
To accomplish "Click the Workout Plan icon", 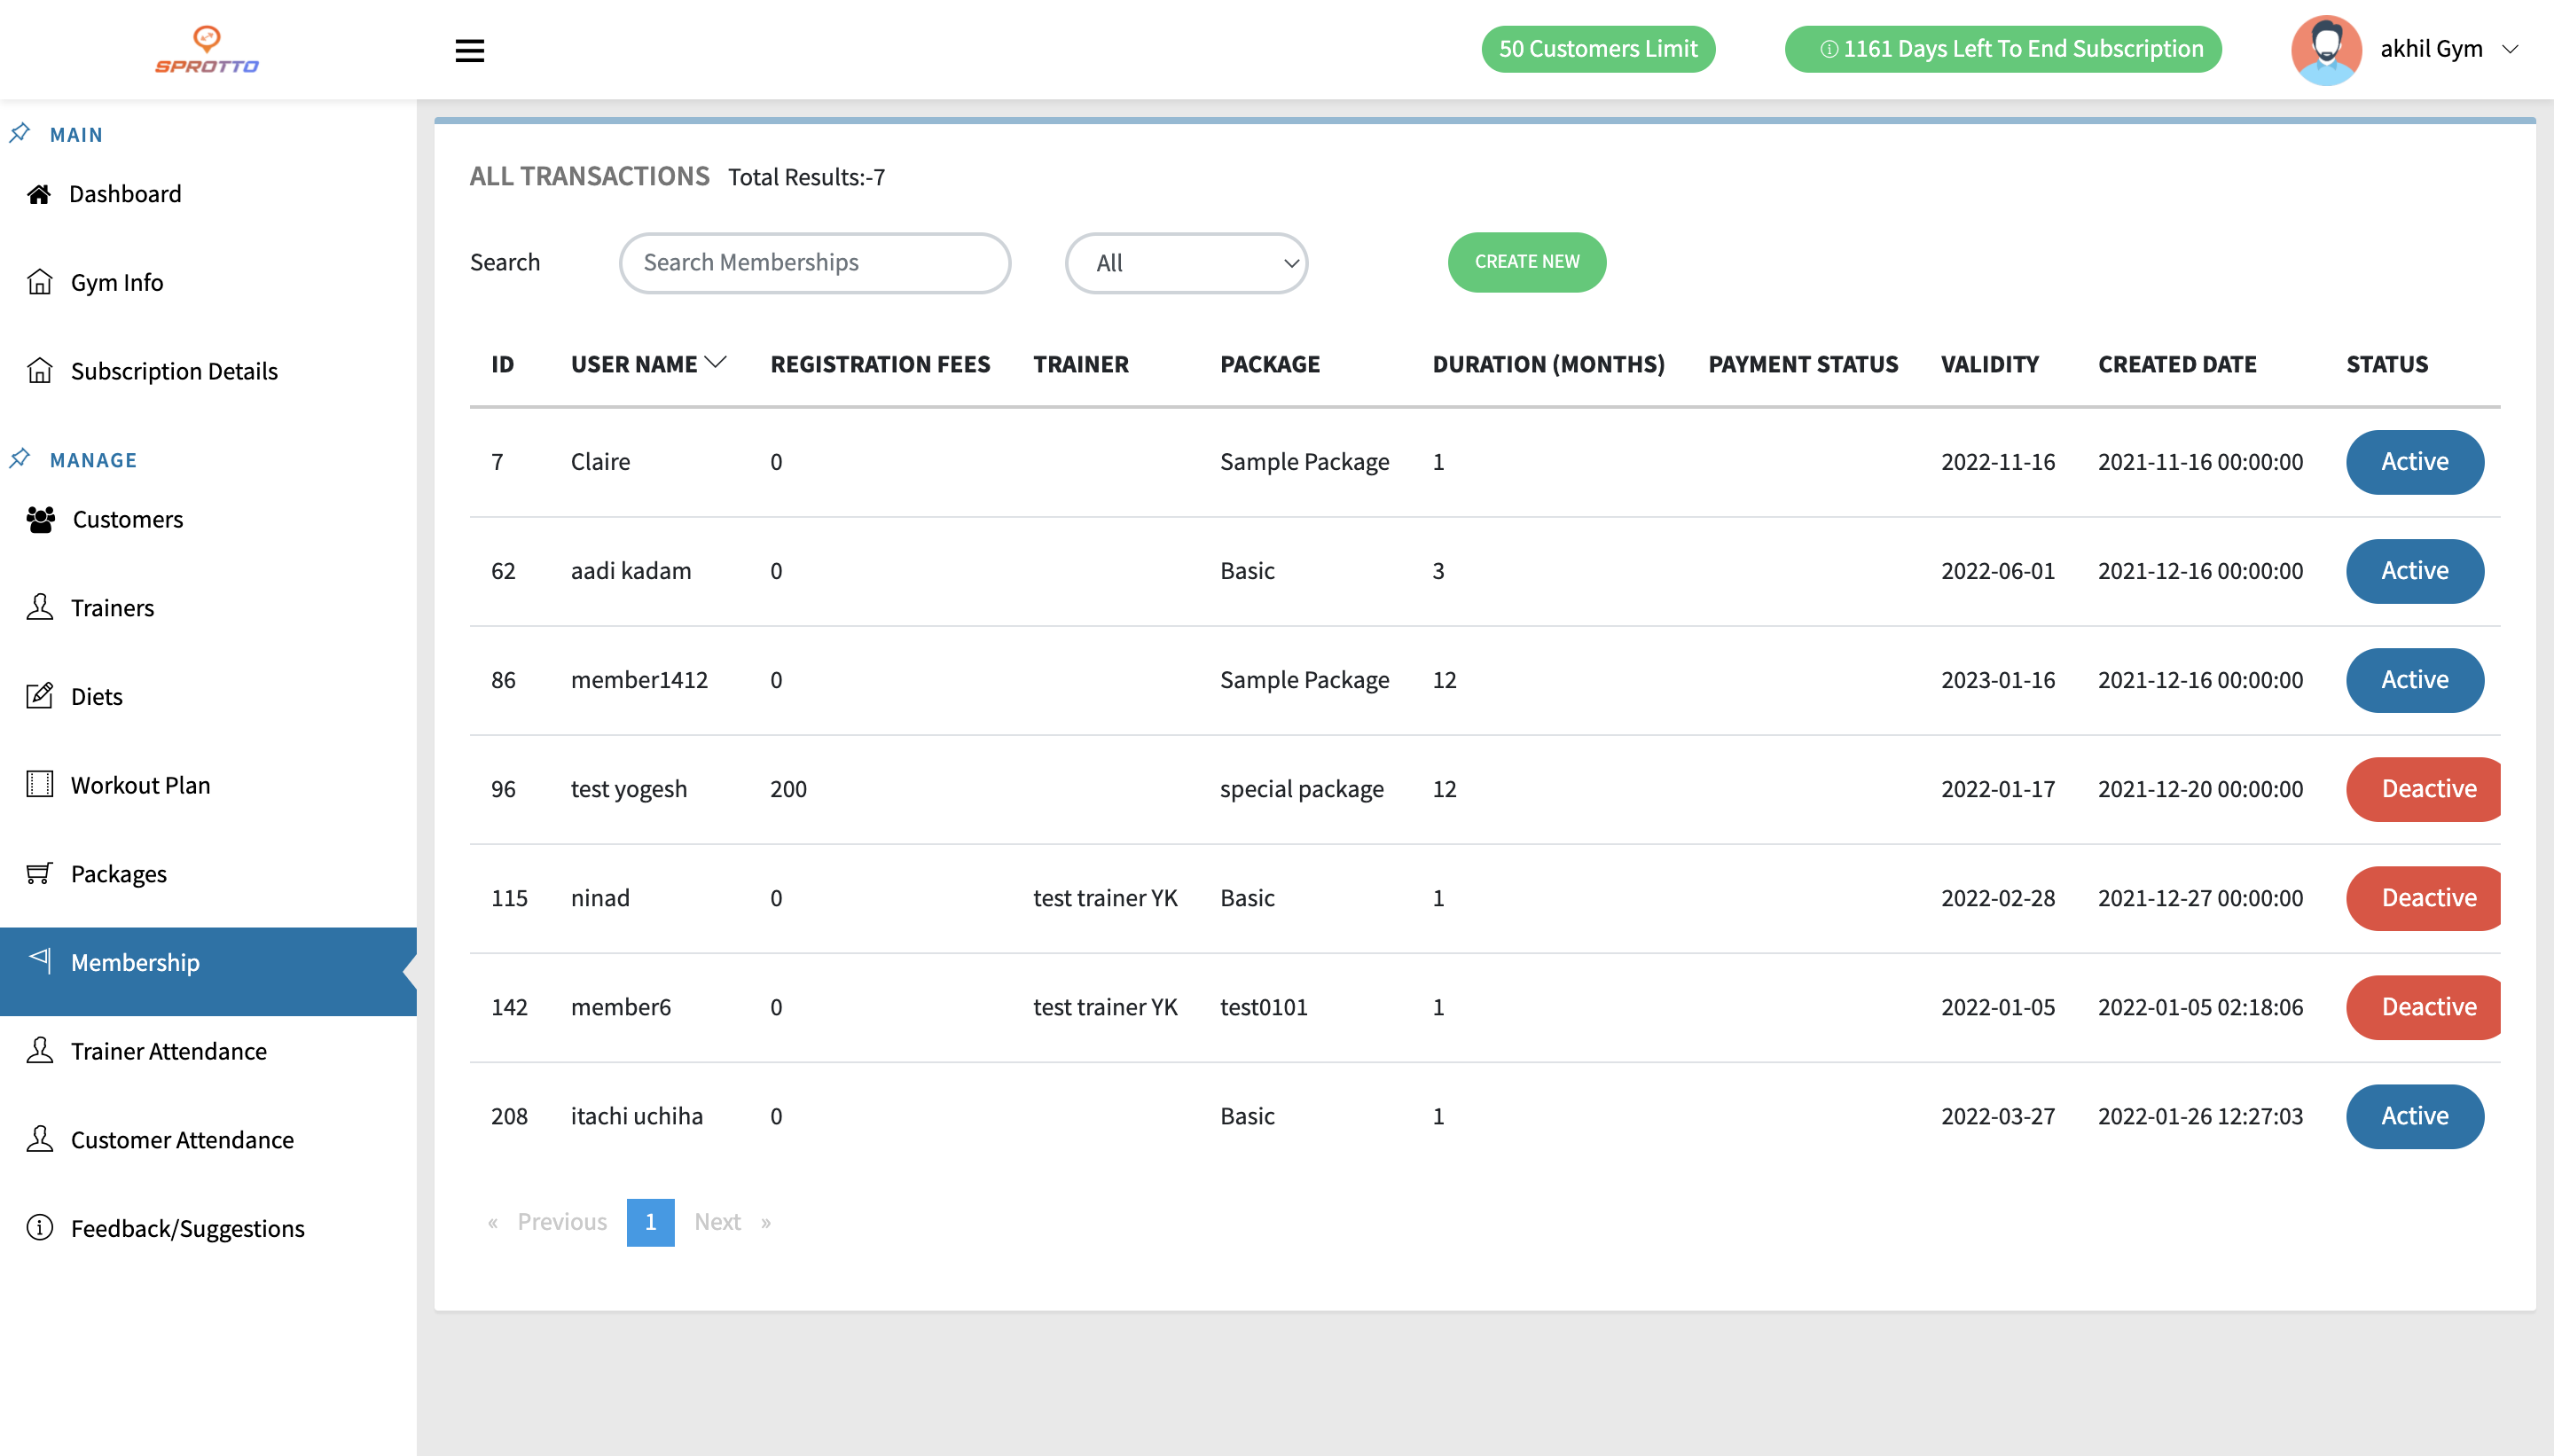I will (40, 784).
